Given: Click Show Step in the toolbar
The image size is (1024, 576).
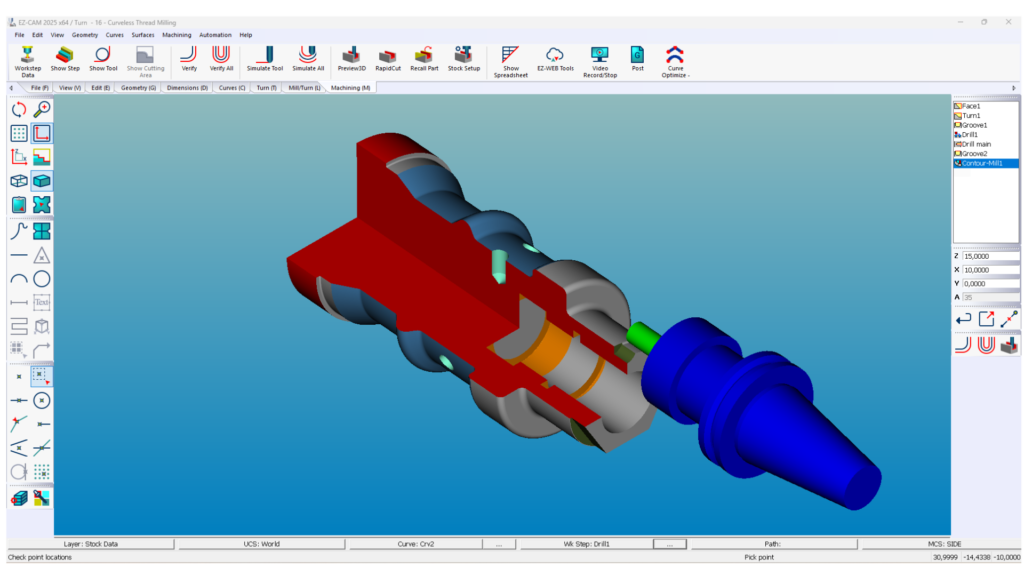Looking at the screenshot, I should click(65, 59).
